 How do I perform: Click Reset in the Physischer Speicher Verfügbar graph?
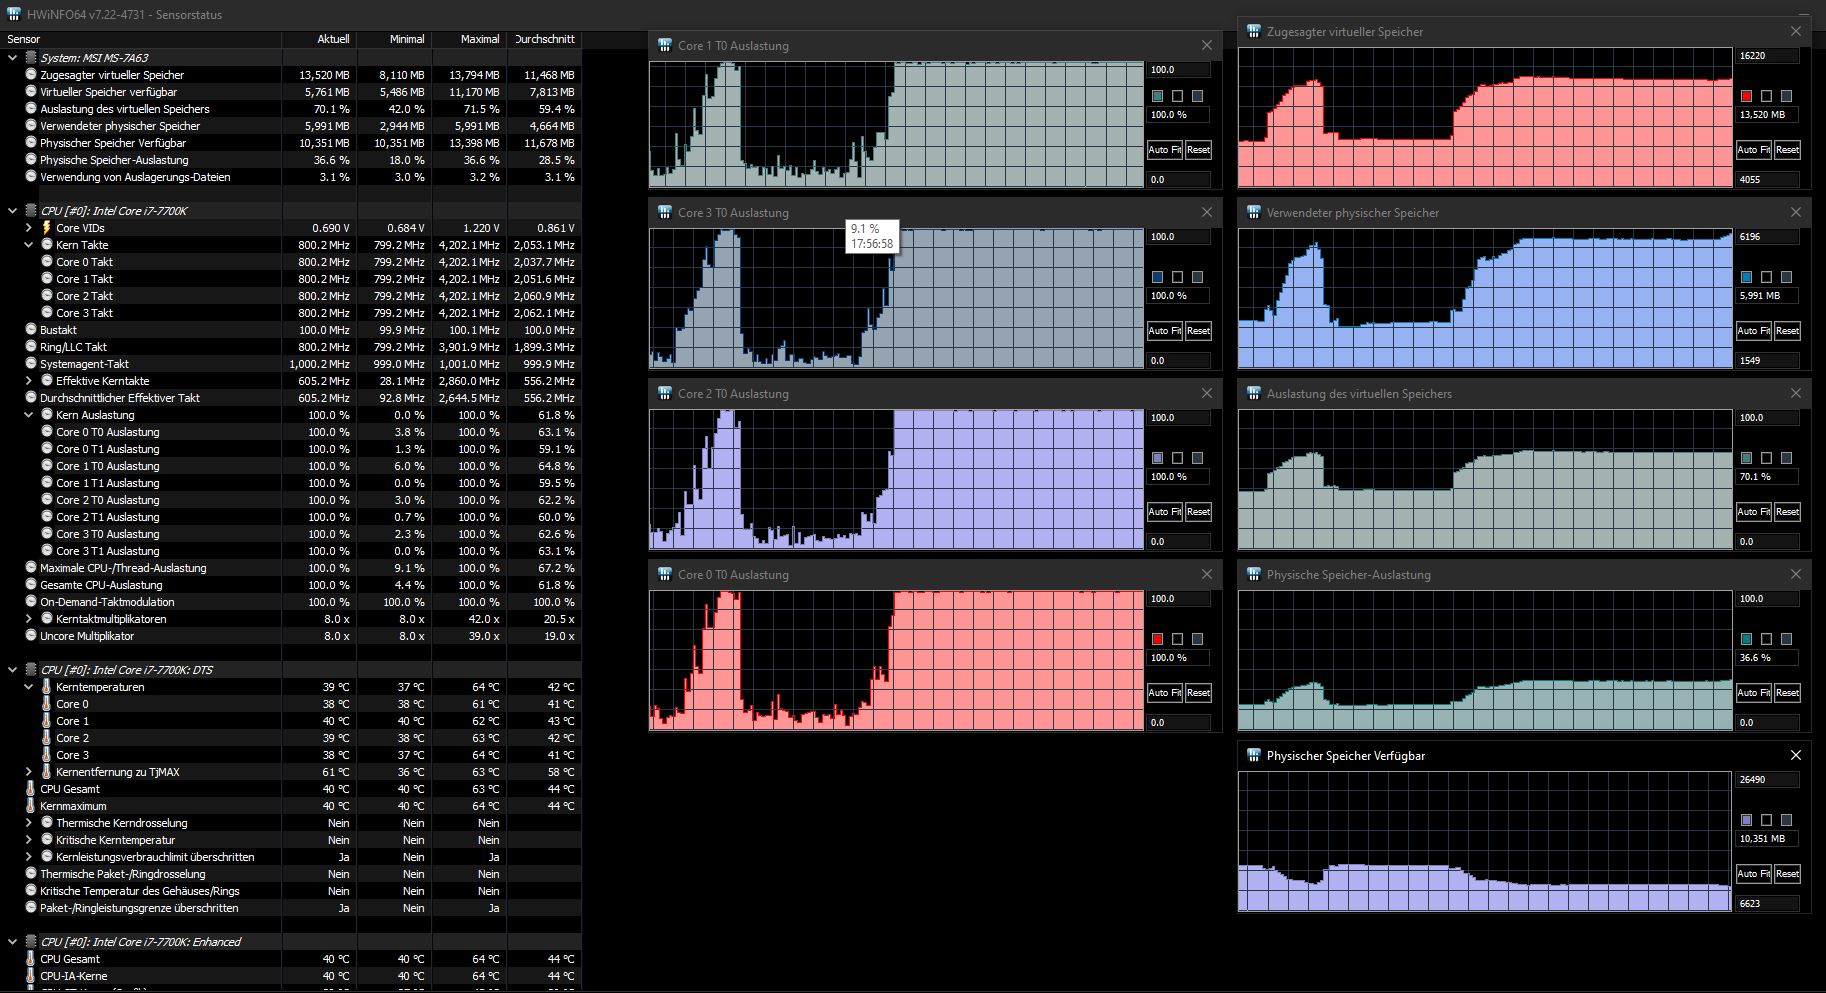(1787, 874)
